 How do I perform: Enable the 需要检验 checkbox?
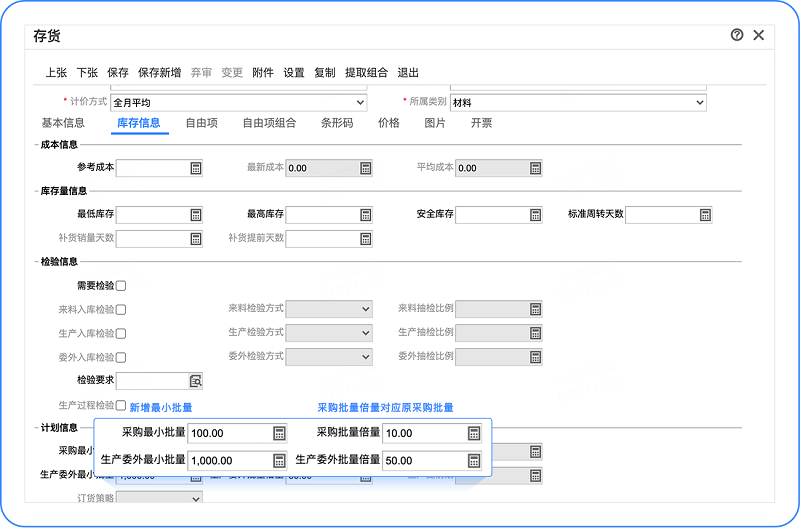tap(121, 286)
